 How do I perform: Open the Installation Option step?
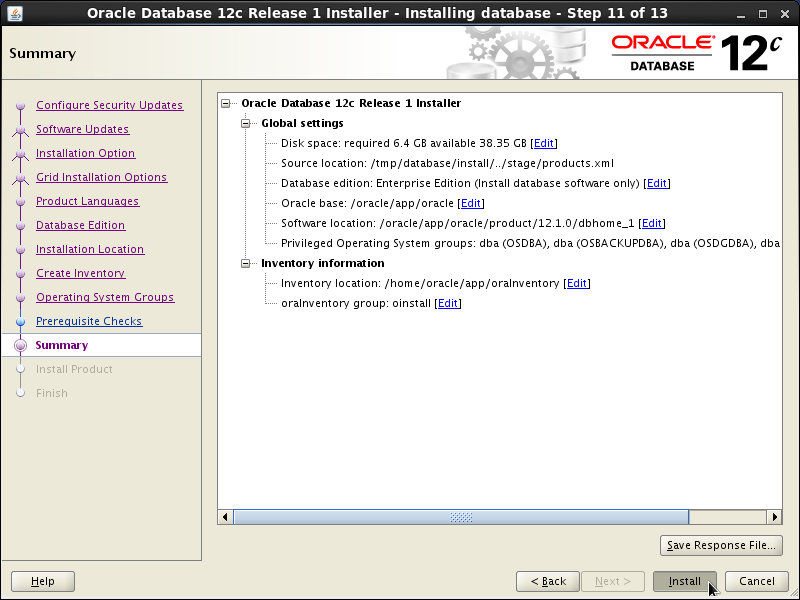pyautogui.click(x=86, y=153)
